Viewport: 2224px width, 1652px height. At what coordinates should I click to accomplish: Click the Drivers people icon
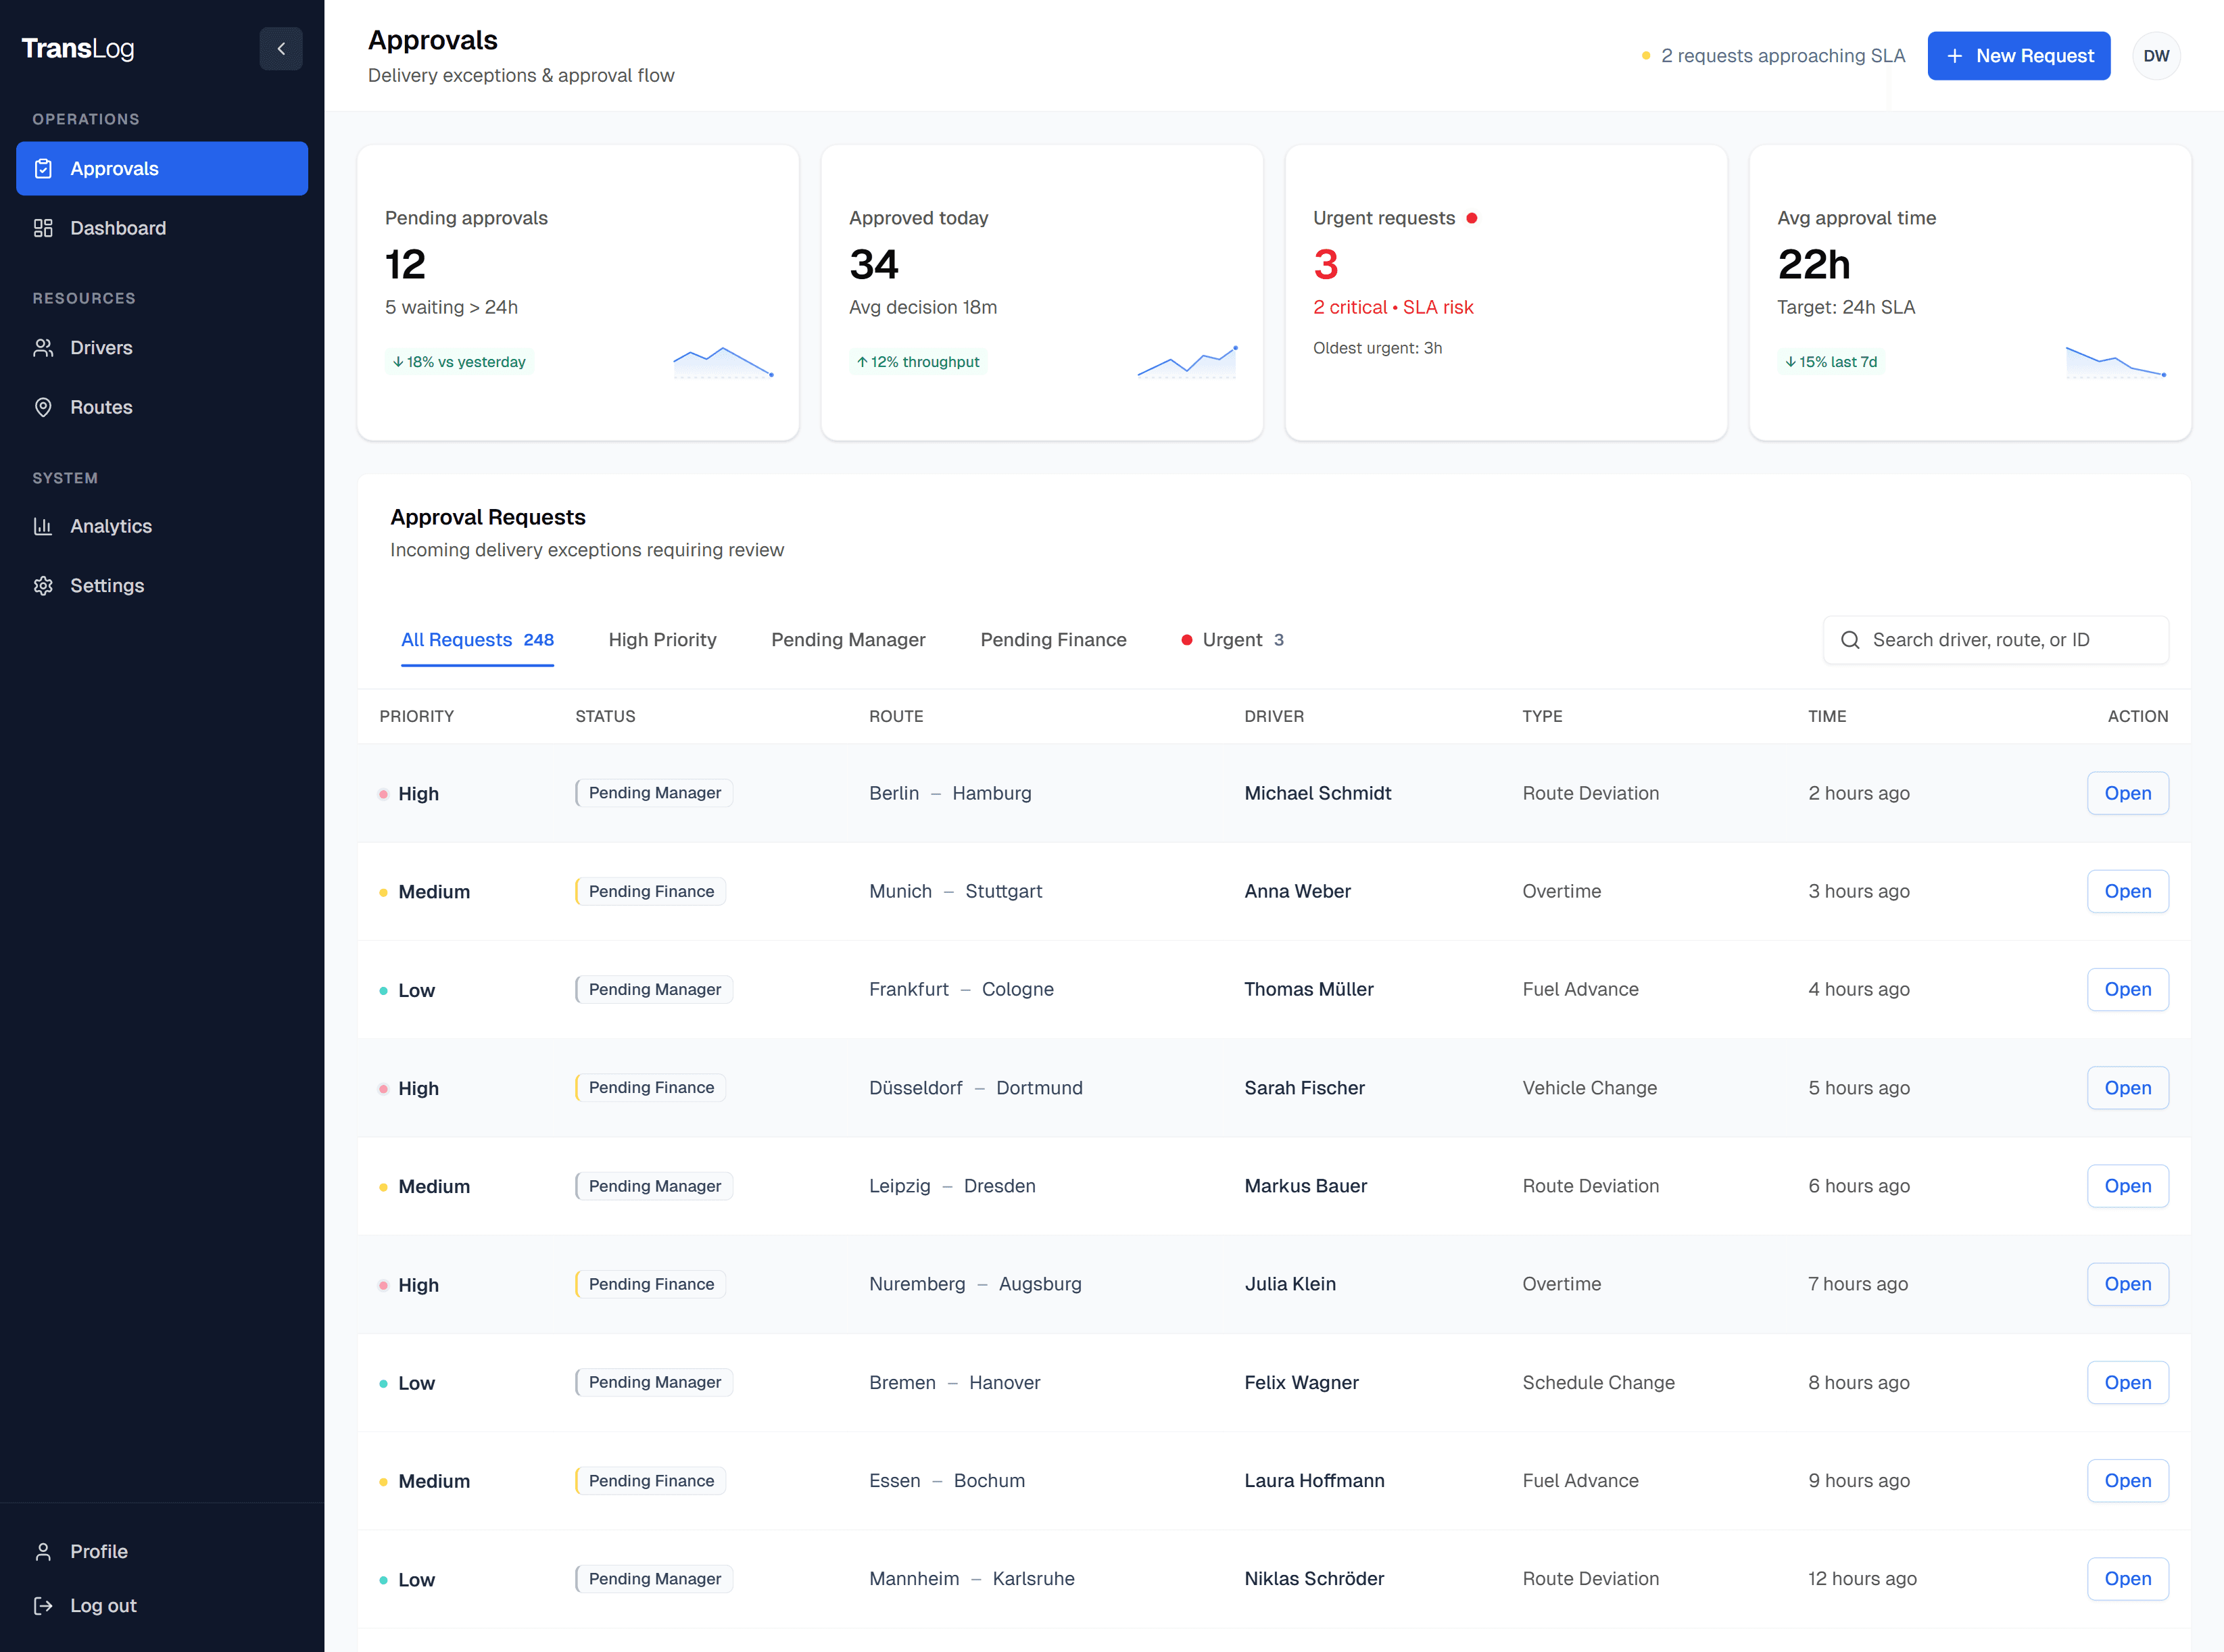(x=43, y=348)
